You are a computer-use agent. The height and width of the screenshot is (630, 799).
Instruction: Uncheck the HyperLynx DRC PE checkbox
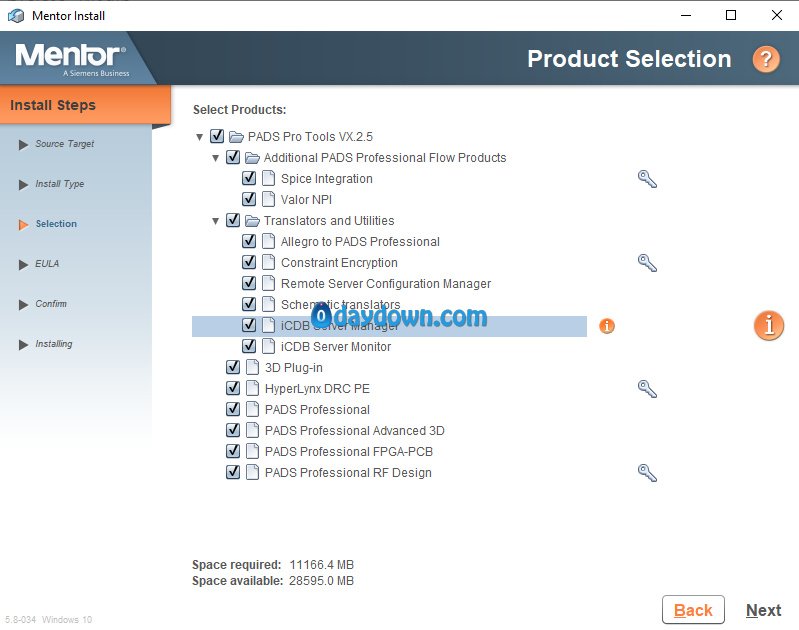point(233,388)
